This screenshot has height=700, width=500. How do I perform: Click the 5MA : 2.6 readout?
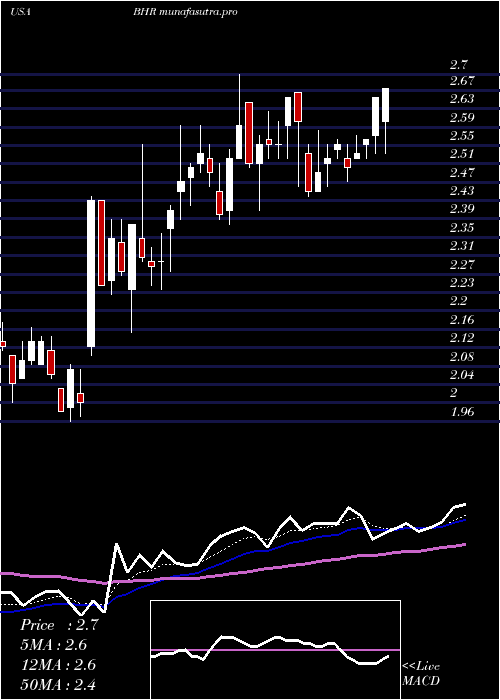click(53, 645)
